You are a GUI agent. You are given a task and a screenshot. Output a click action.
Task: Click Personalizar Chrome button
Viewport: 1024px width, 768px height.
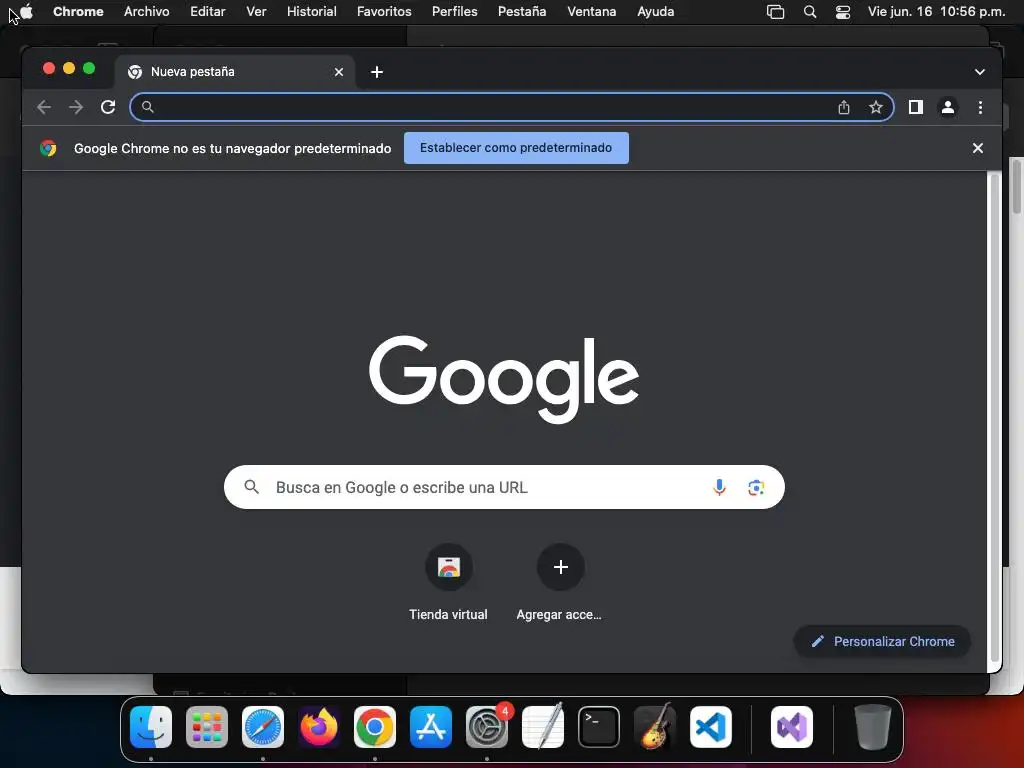pos(882,641)
